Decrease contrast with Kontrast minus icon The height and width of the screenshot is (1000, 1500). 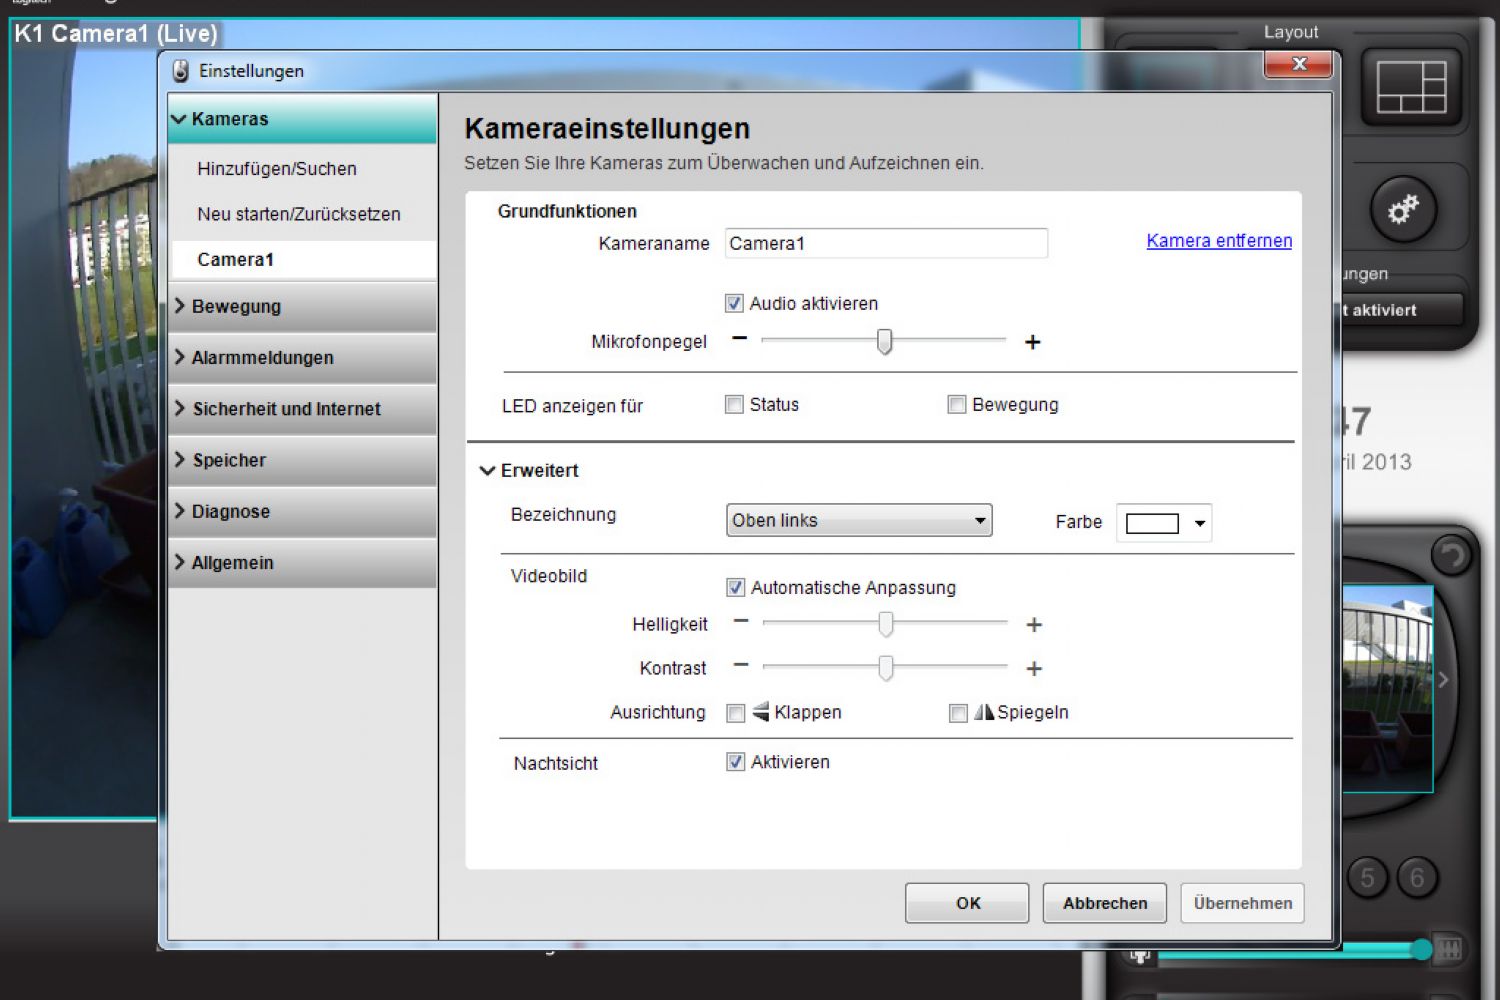[741, 665]
